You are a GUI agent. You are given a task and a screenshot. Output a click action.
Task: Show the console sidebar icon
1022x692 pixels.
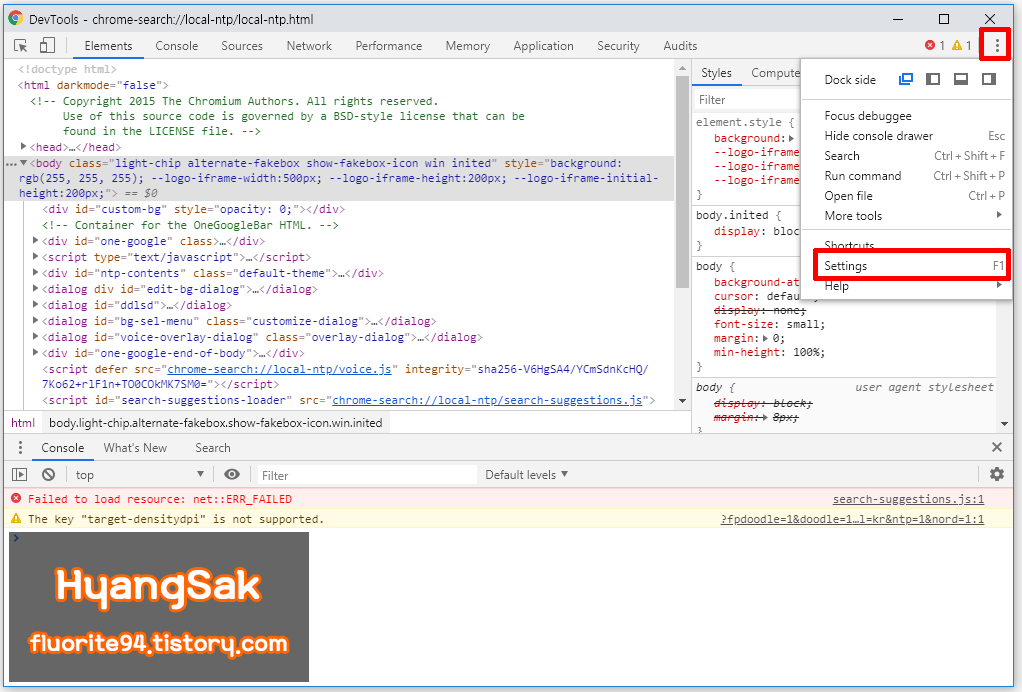20,474
